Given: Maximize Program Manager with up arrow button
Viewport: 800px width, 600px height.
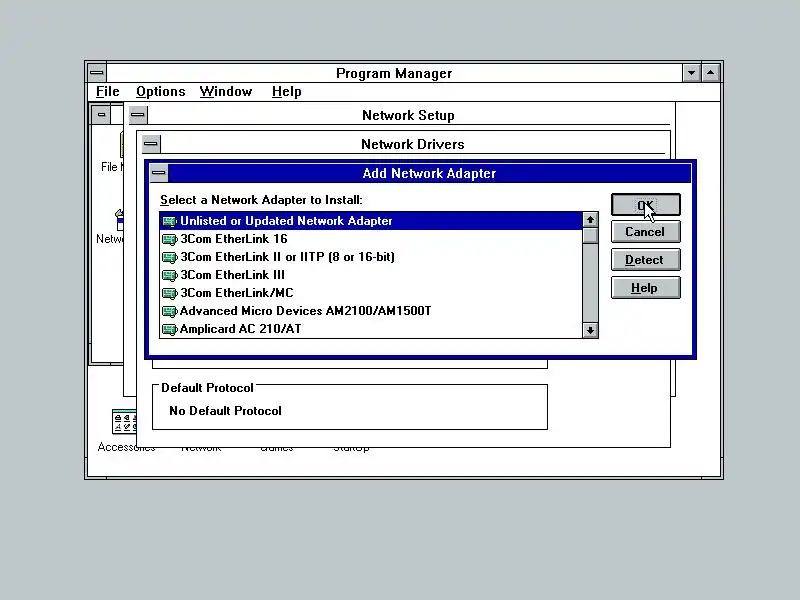Looking at the screenshot, I should click(x=711, y=73).
